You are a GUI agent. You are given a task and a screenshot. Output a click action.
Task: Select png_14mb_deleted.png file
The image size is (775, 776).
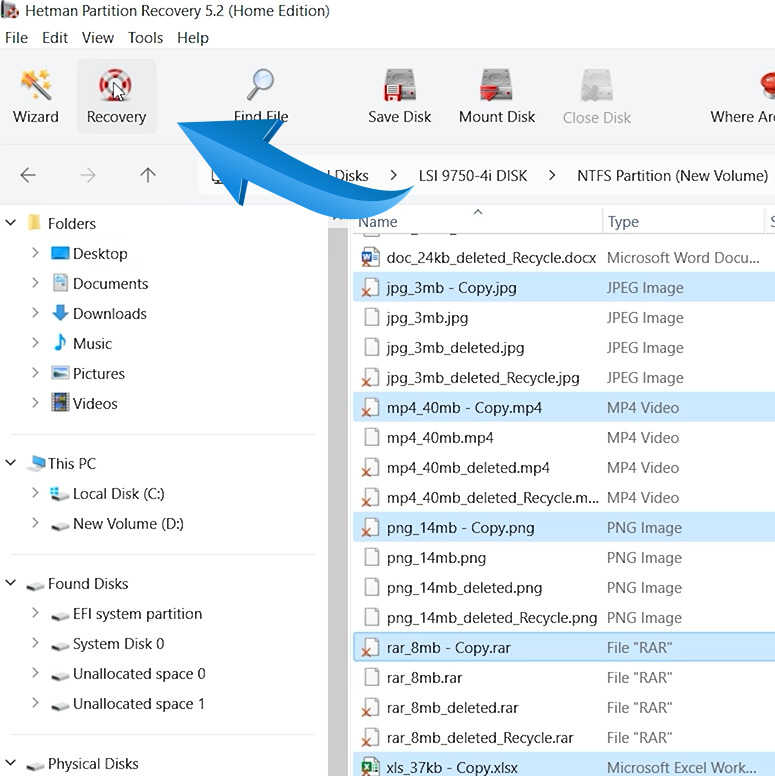564,587
